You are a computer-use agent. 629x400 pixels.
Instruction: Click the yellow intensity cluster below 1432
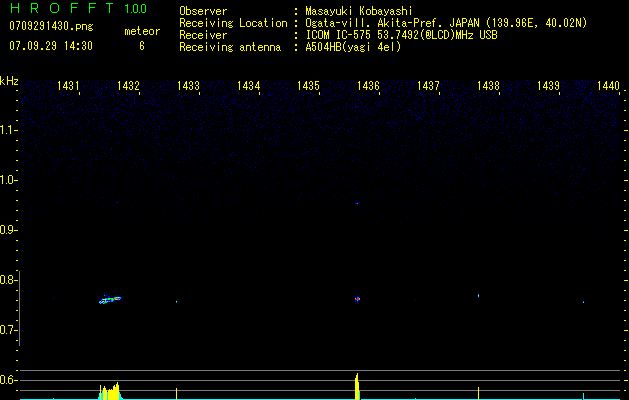110,391
